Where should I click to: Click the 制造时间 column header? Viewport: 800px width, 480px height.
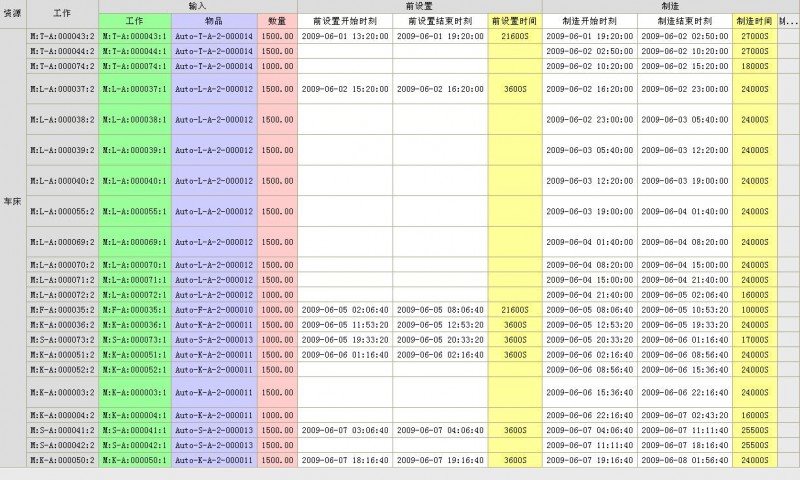tap(755, 21)
